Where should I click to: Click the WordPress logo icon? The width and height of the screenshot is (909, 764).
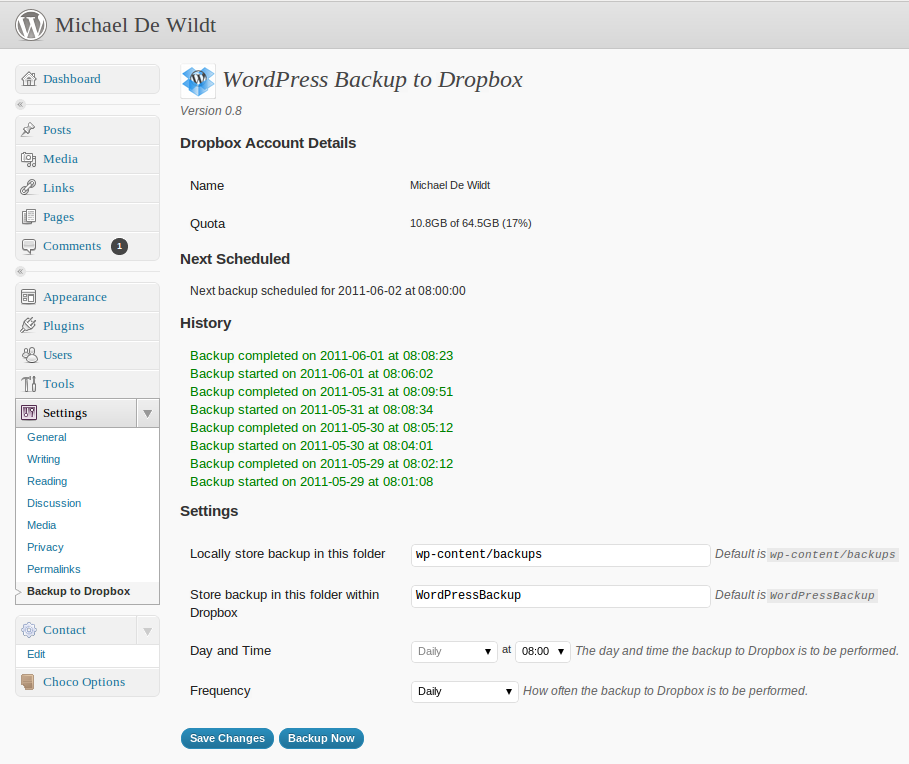coord(31,25)
